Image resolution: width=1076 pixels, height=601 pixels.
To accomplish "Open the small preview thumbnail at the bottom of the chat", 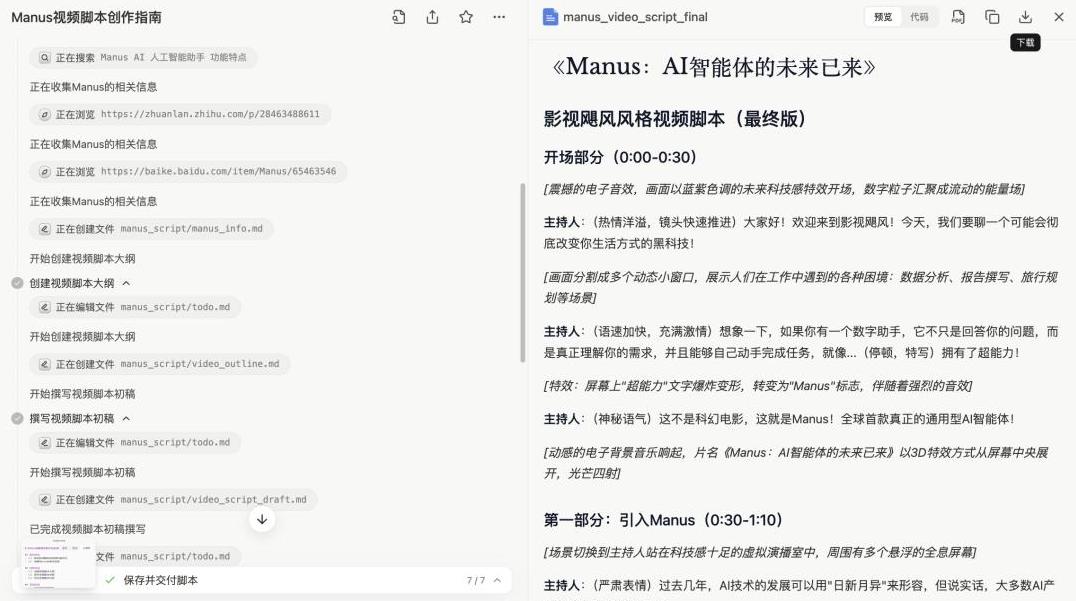I will (58, 565).
